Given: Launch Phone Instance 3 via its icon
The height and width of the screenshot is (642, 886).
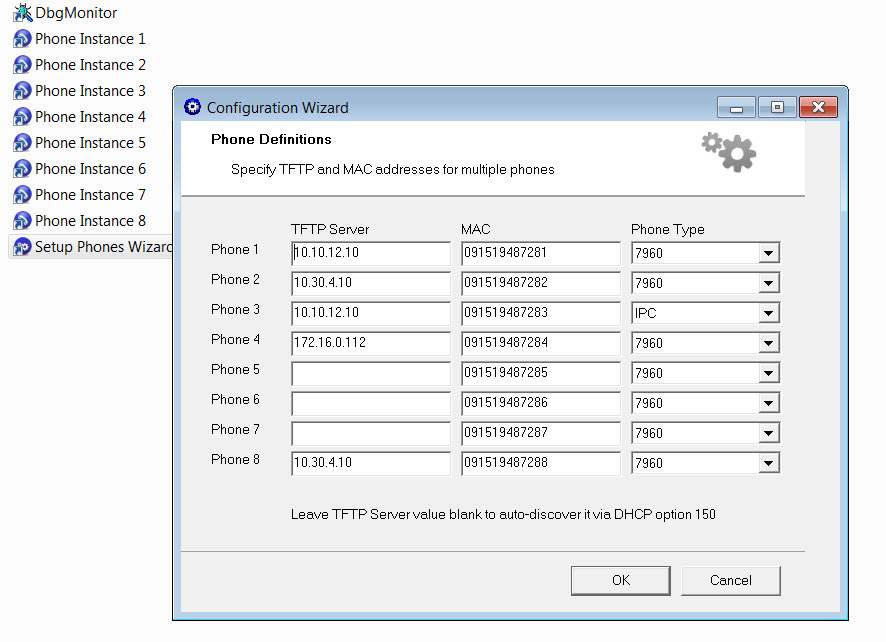Looking at the screenshot, I should pos(22,91).
